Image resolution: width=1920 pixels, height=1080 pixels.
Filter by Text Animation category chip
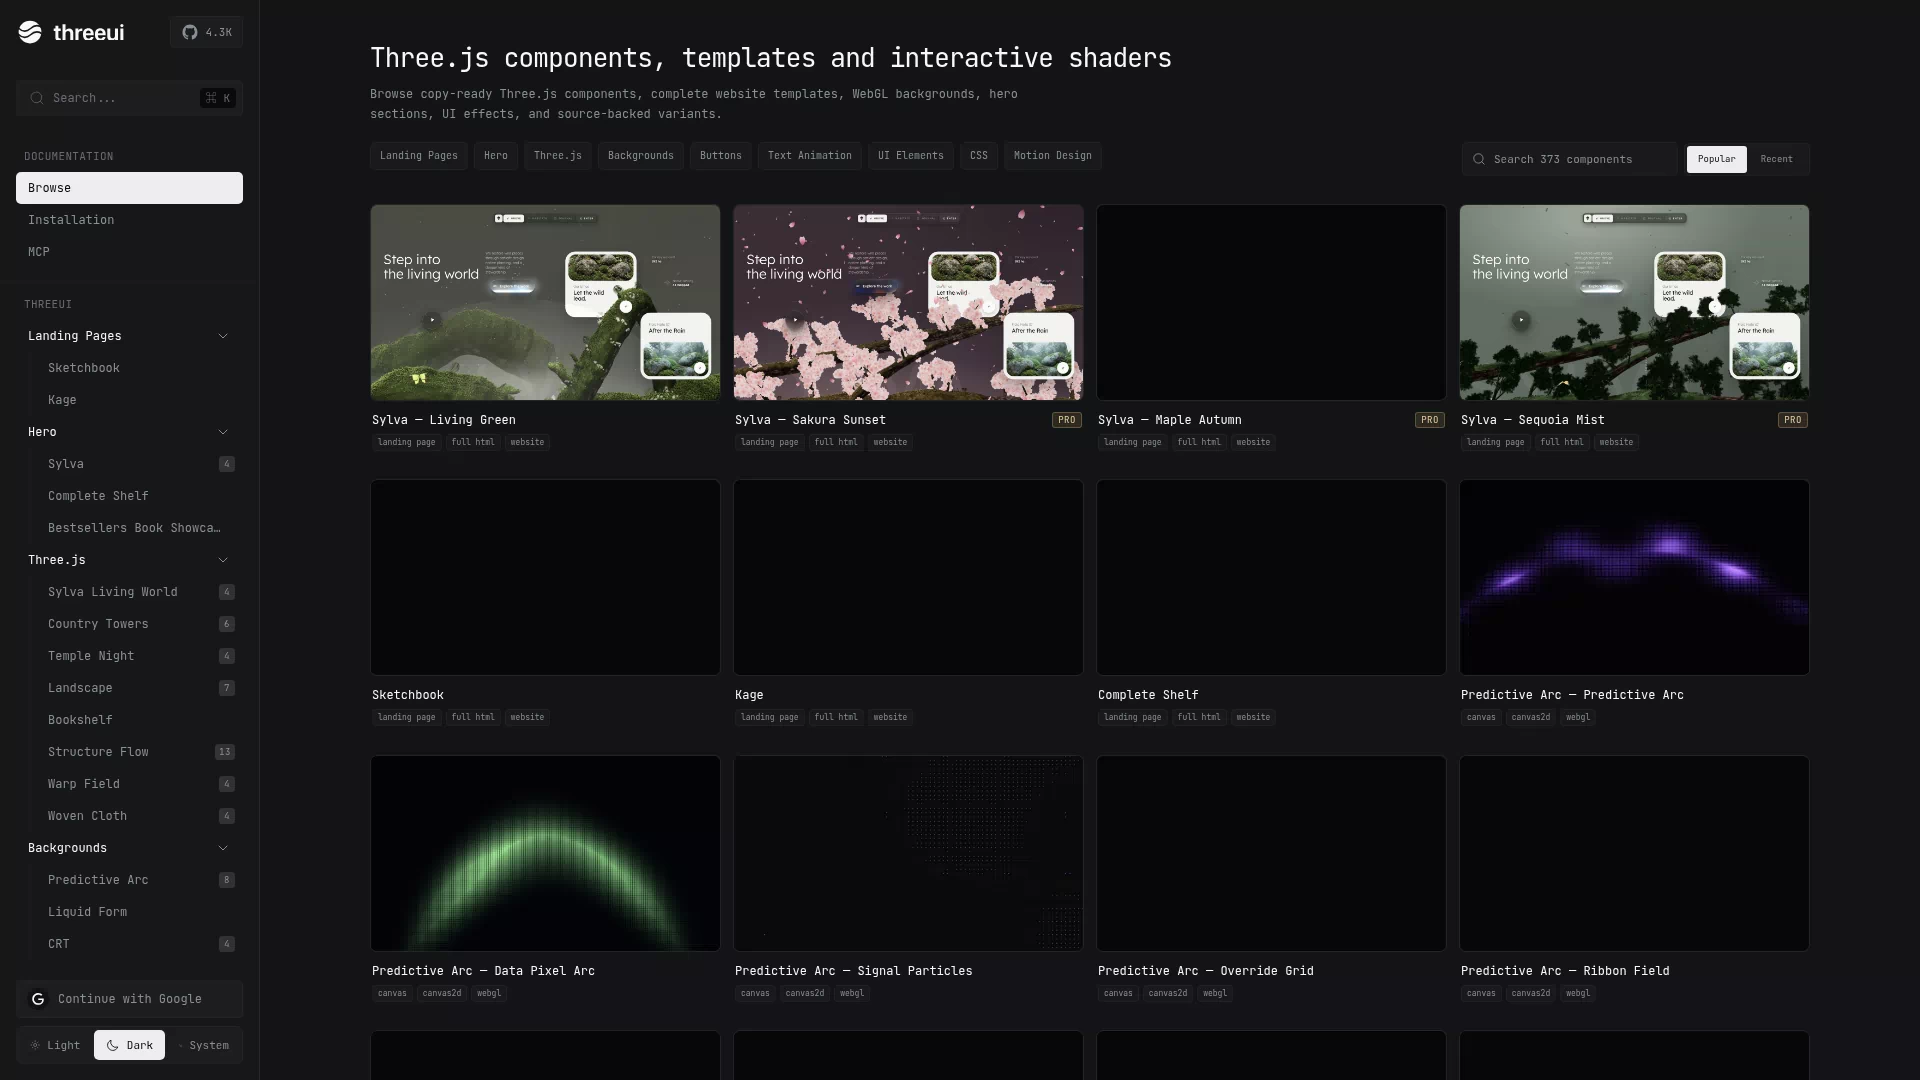coord(810,156)
